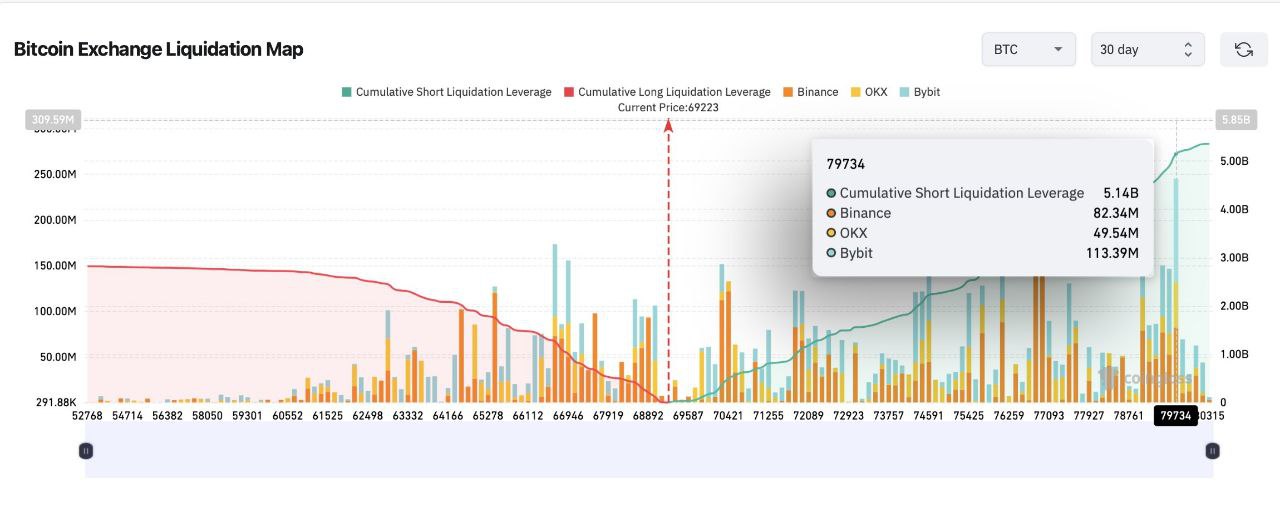Click the Bitcoin Exchange Liquidation Map title
1280x516 pixels.
tap(158, 49)
